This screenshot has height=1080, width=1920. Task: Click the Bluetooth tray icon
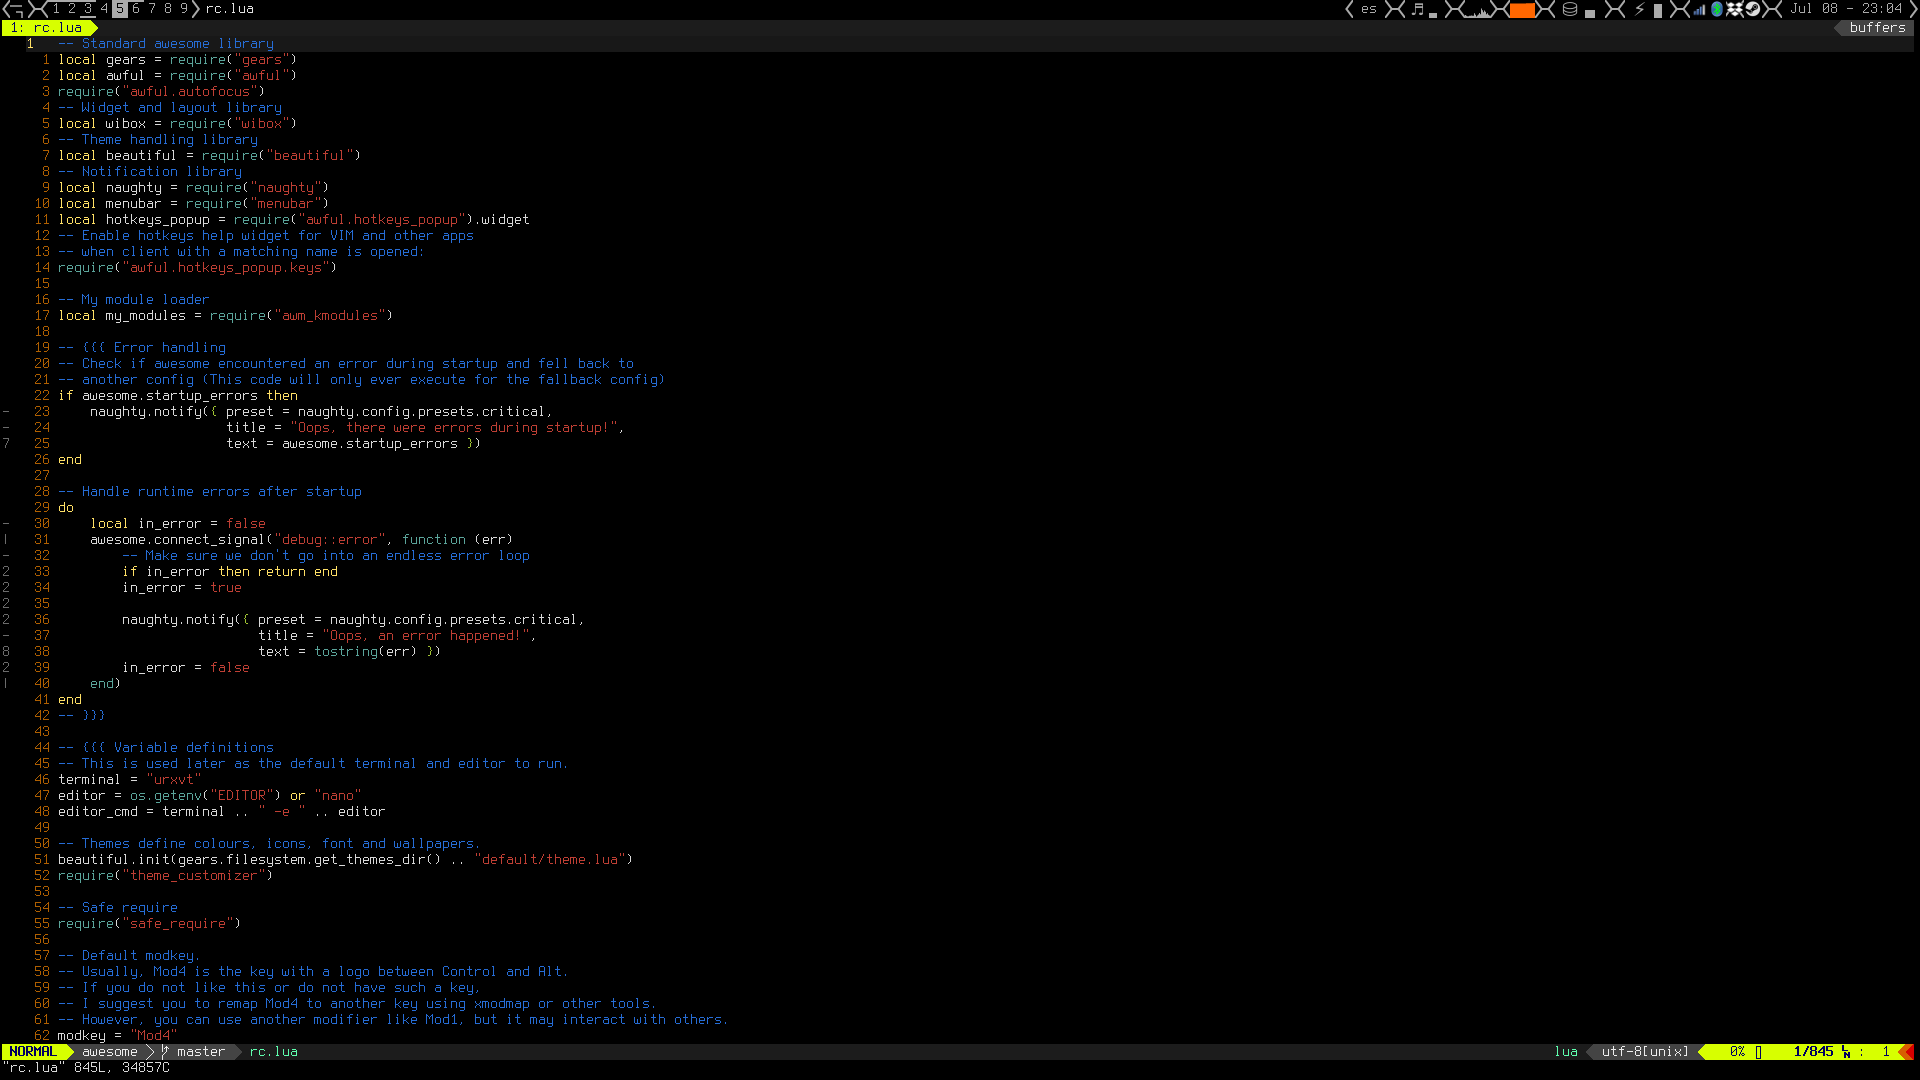click(1716, 9)
